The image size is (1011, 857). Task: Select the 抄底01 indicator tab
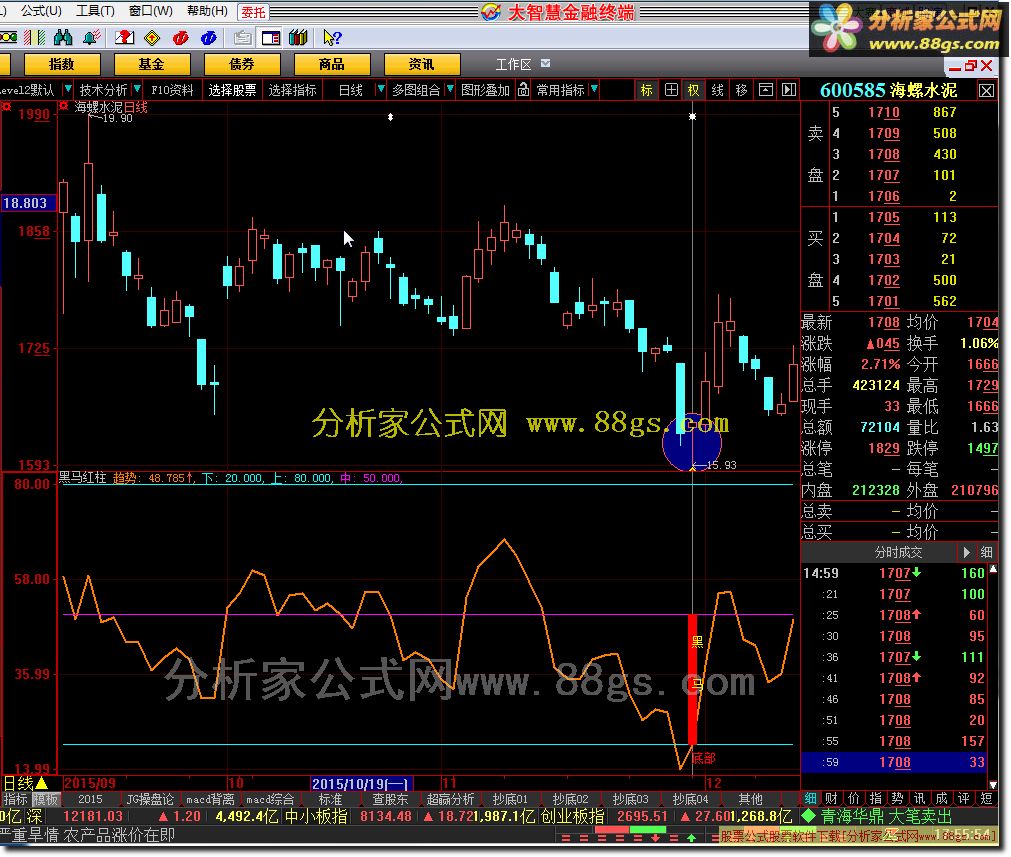pyautogui.click(x=510, y=799)
